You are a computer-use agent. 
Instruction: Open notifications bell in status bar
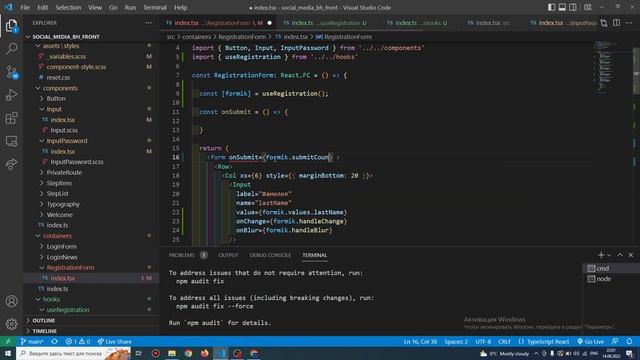tap(629, 342)
